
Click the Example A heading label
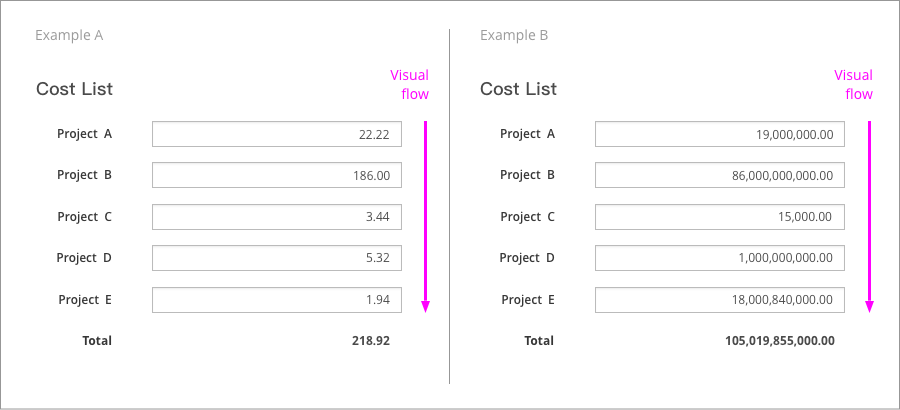click(69, 36)
